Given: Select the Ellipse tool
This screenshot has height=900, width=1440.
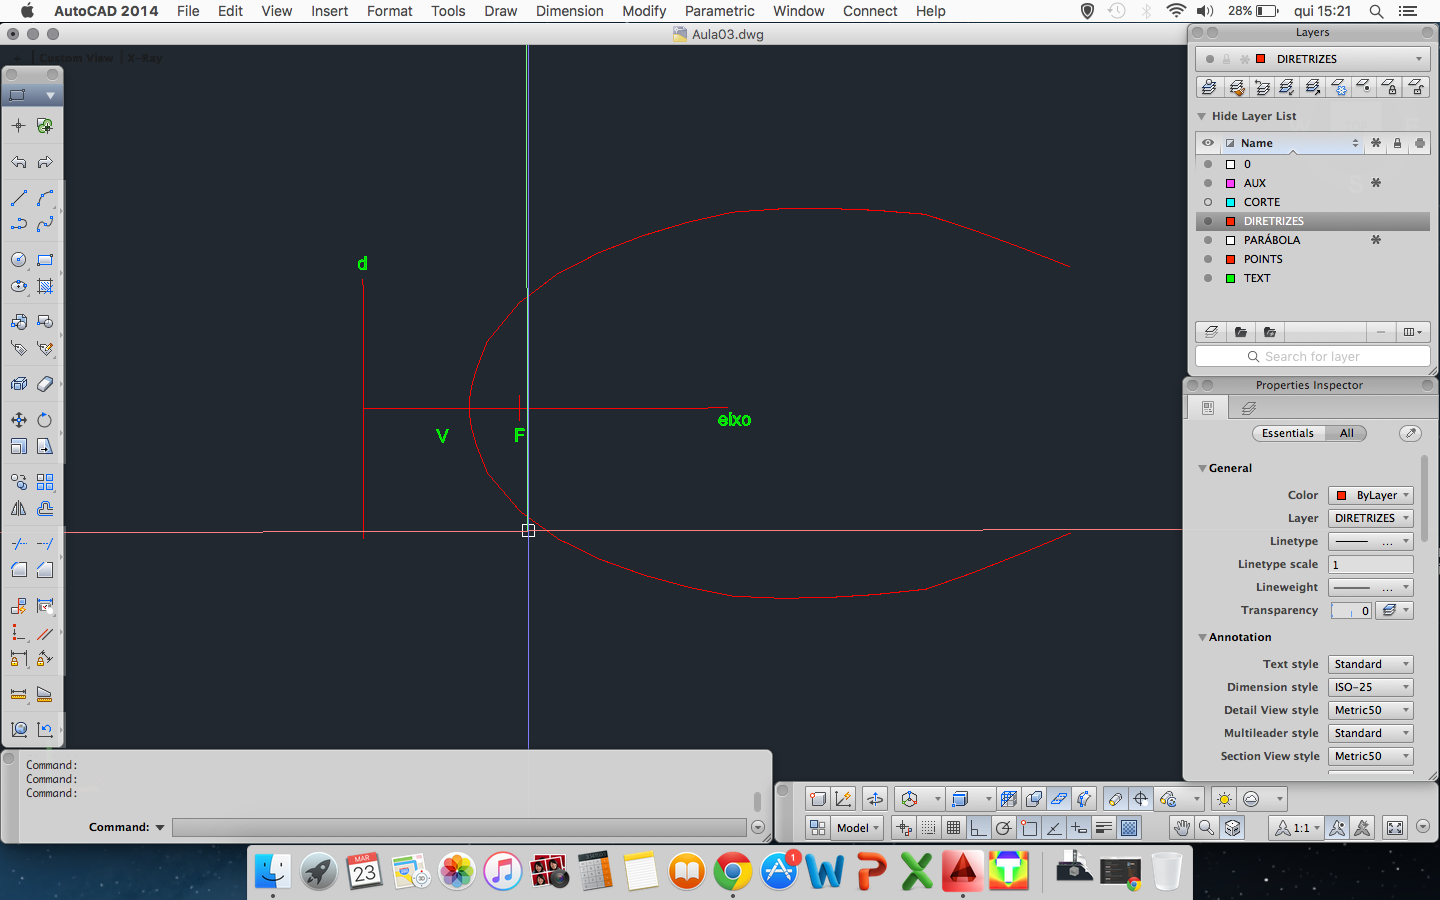Looking at the screenshot, I should [19, 286].
